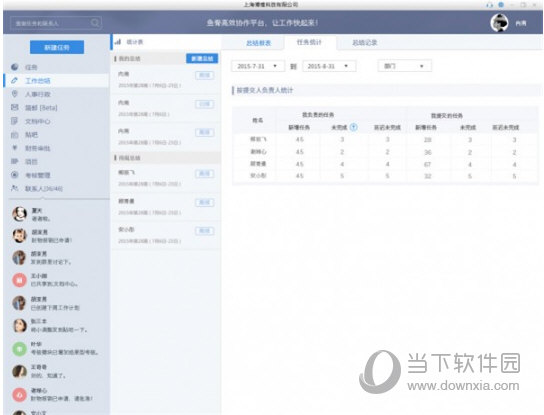The image size is (544, 415).
Task: Click 我的总结 section header
Action: pyautogui.click(x=129, y=59)
